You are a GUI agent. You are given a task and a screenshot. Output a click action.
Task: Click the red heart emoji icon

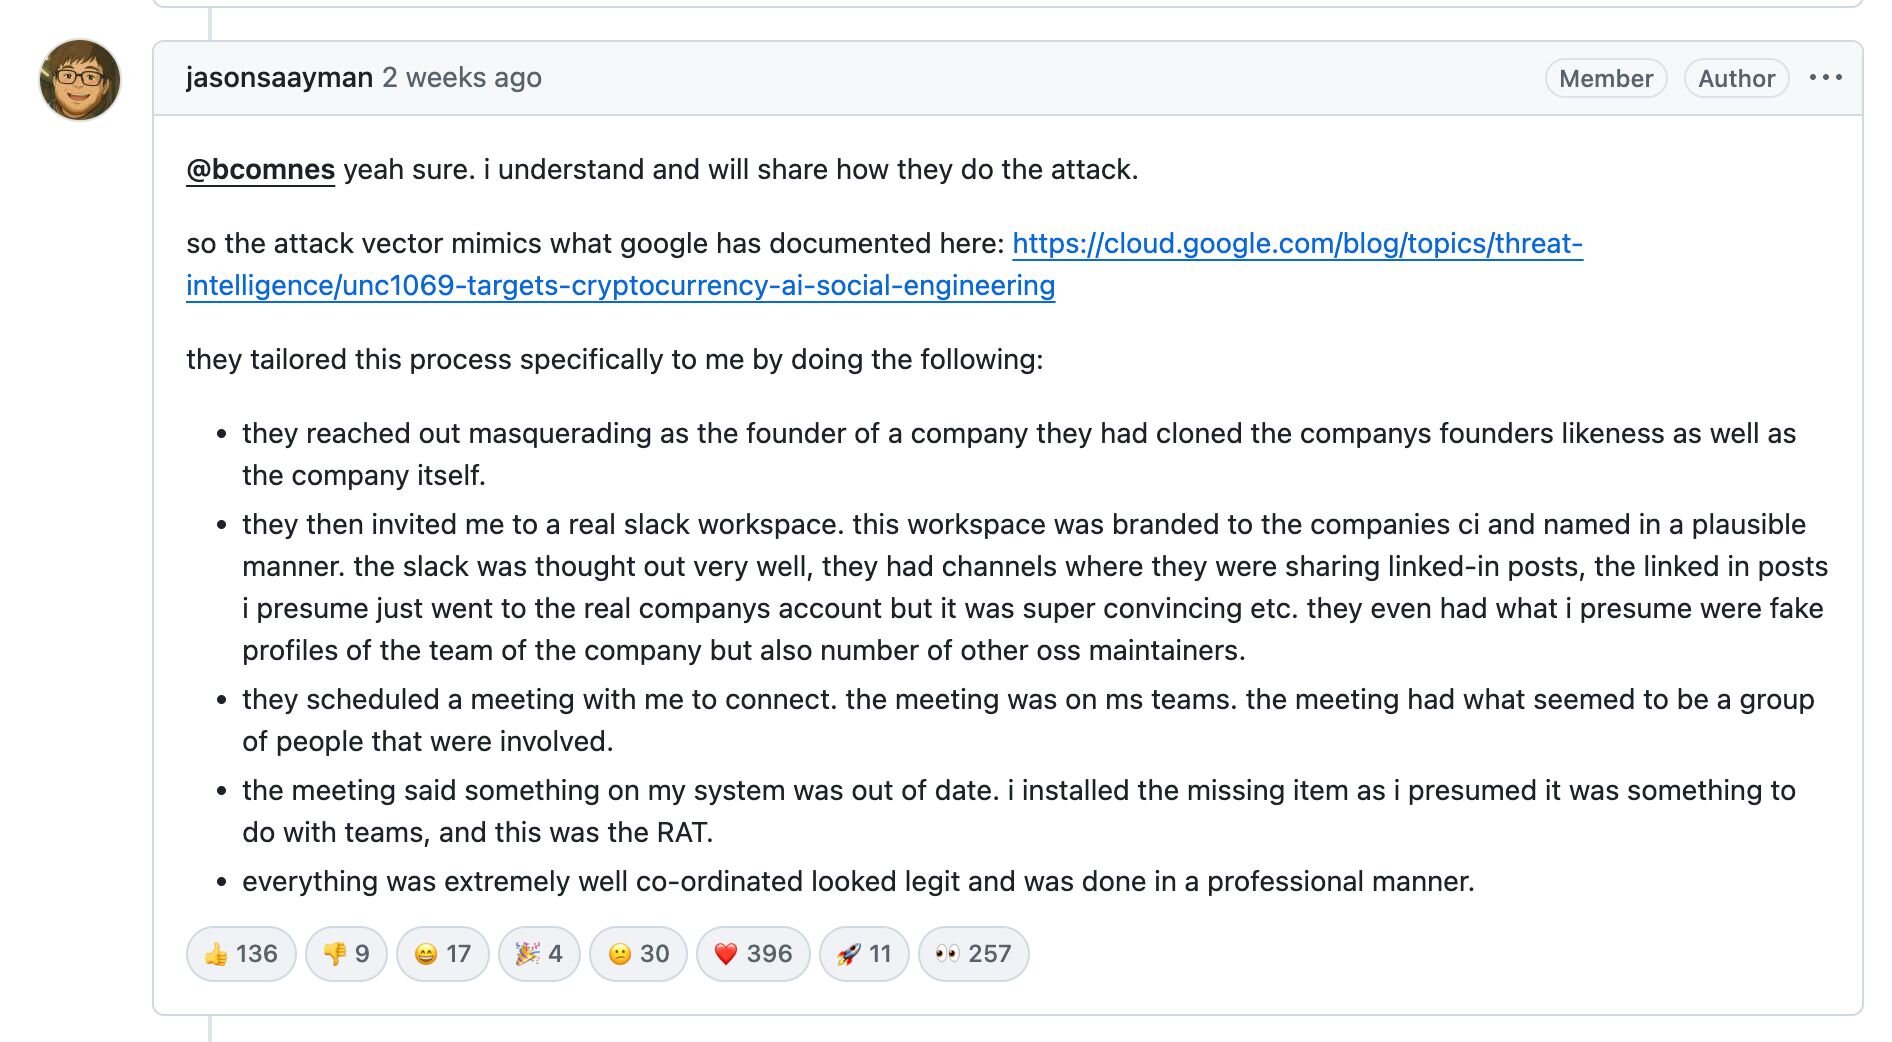click(726, 955)
